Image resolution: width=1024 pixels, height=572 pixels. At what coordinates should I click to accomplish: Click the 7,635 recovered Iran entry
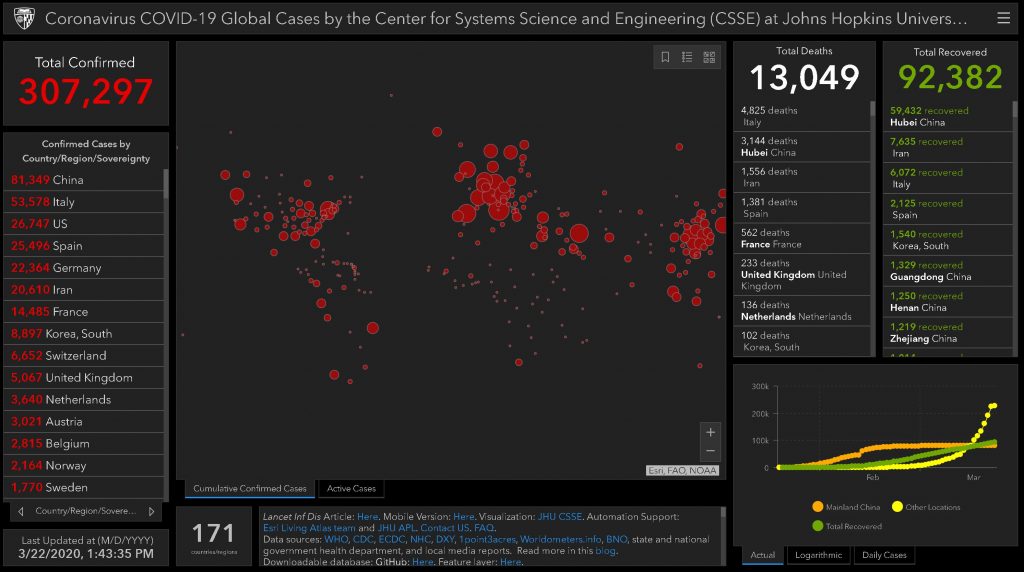click(948, 148)
